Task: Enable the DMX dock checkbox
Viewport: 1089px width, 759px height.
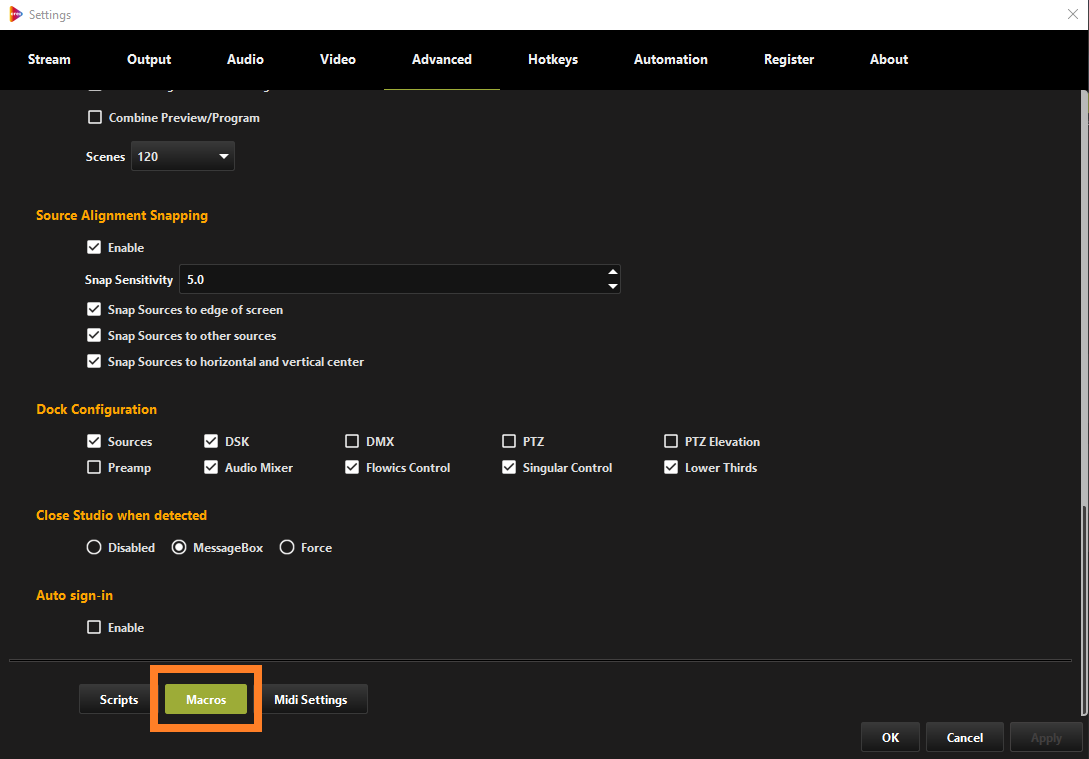Action: click(352, 441)
